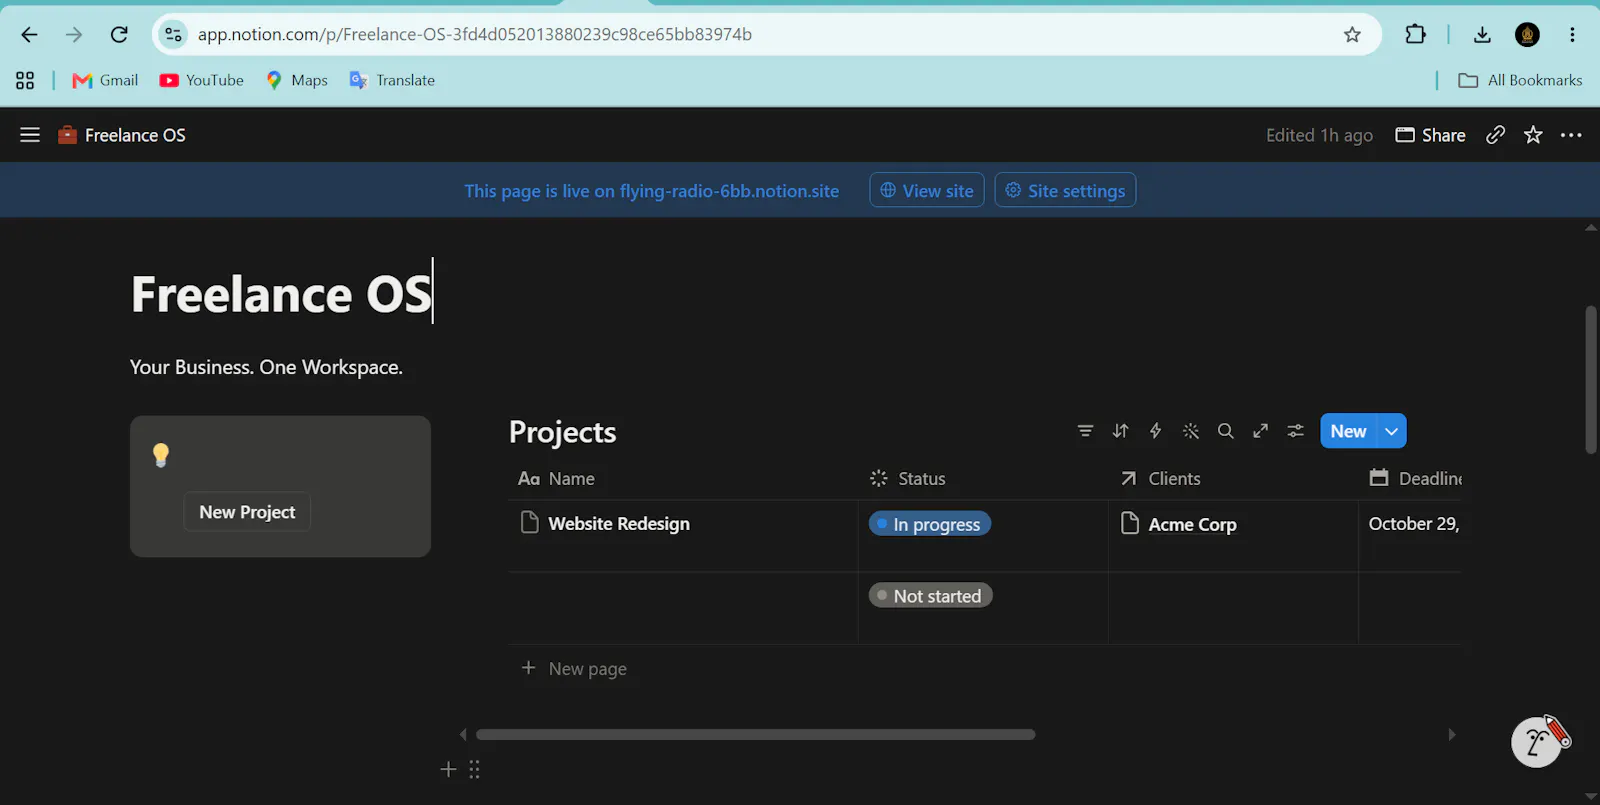Click Name column header
The width and height of the screenshot is (1600, 805).
point(682,479)
